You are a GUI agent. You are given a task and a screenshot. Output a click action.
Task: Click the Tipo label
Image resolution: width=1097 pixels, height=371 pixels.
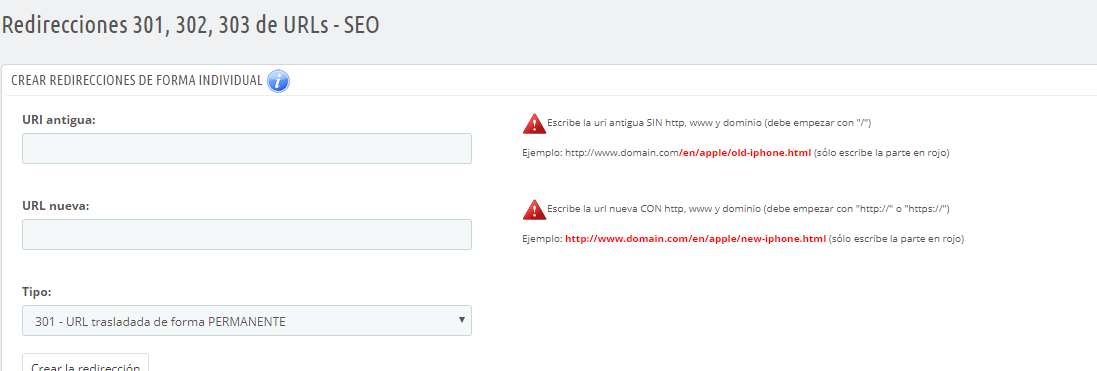pos(37,292)
